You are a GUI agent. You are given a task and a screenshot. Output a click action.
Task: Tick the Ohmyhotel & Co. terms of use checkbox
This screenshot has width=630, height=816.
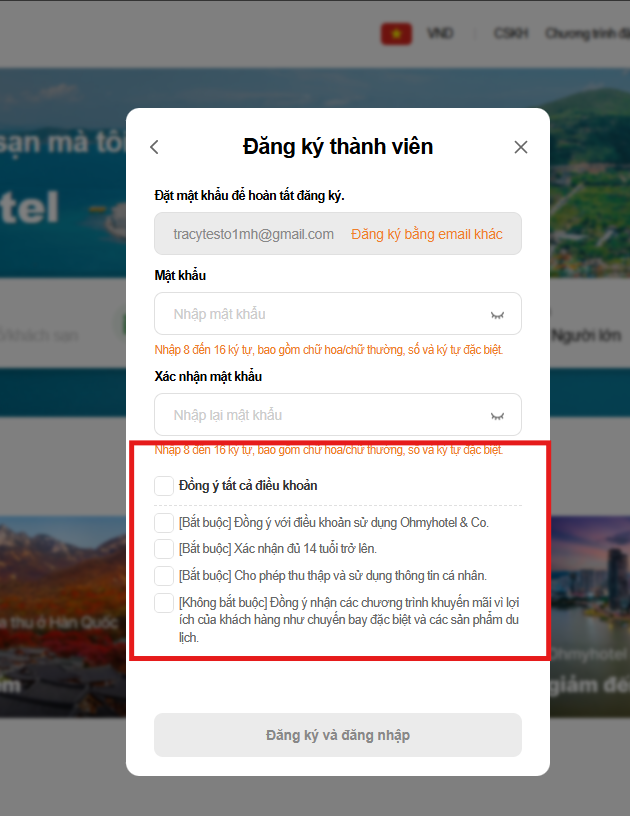coord(164,522)
